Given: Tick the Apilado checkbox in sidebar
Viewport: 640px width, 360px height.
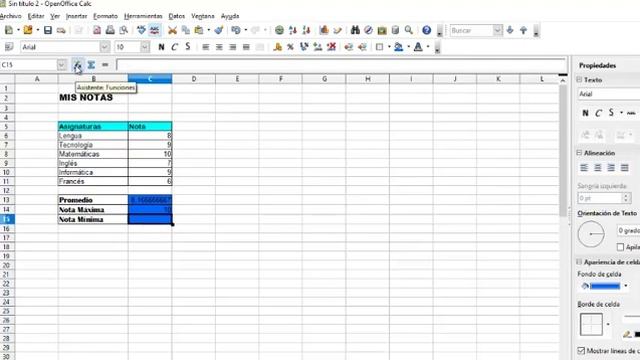Looking at the screenshot, I should click(620, 247).
